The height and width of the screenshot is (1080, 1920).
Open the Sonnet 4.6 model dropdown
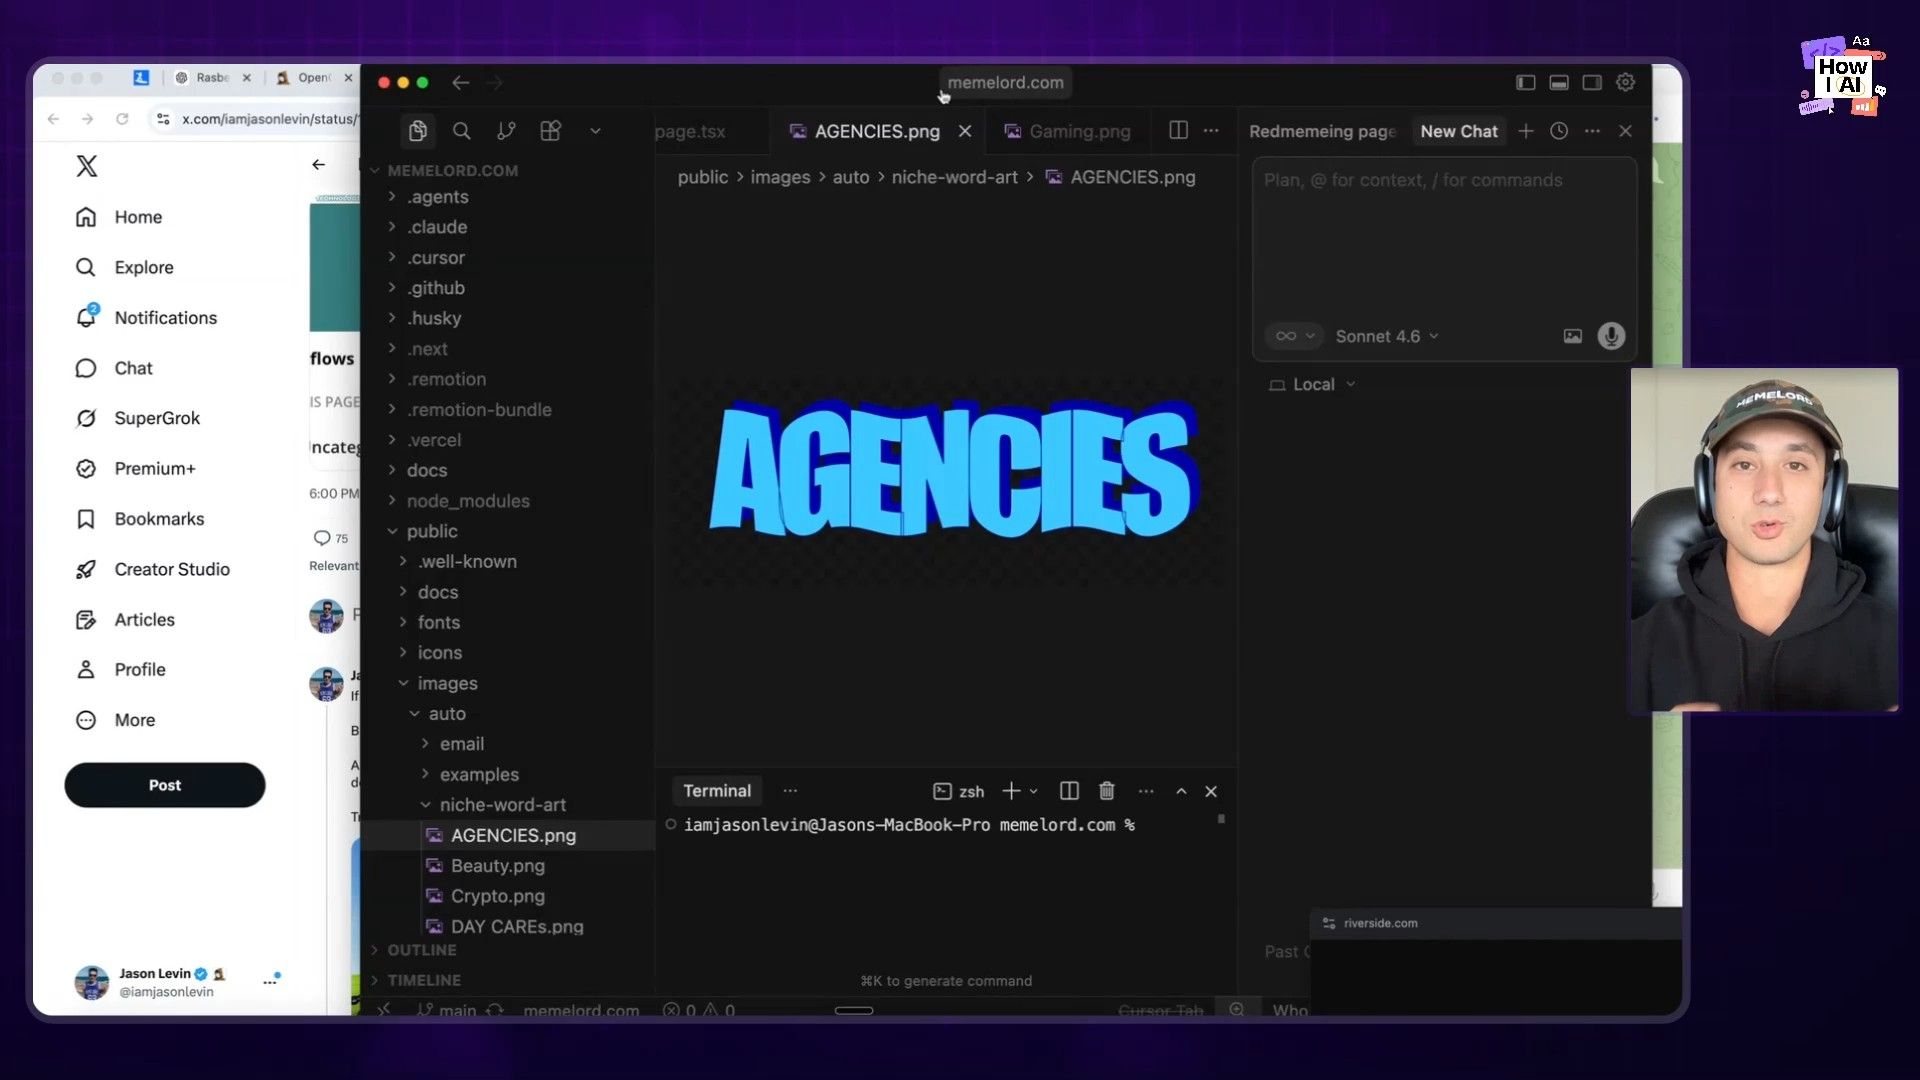[1387, 336]
